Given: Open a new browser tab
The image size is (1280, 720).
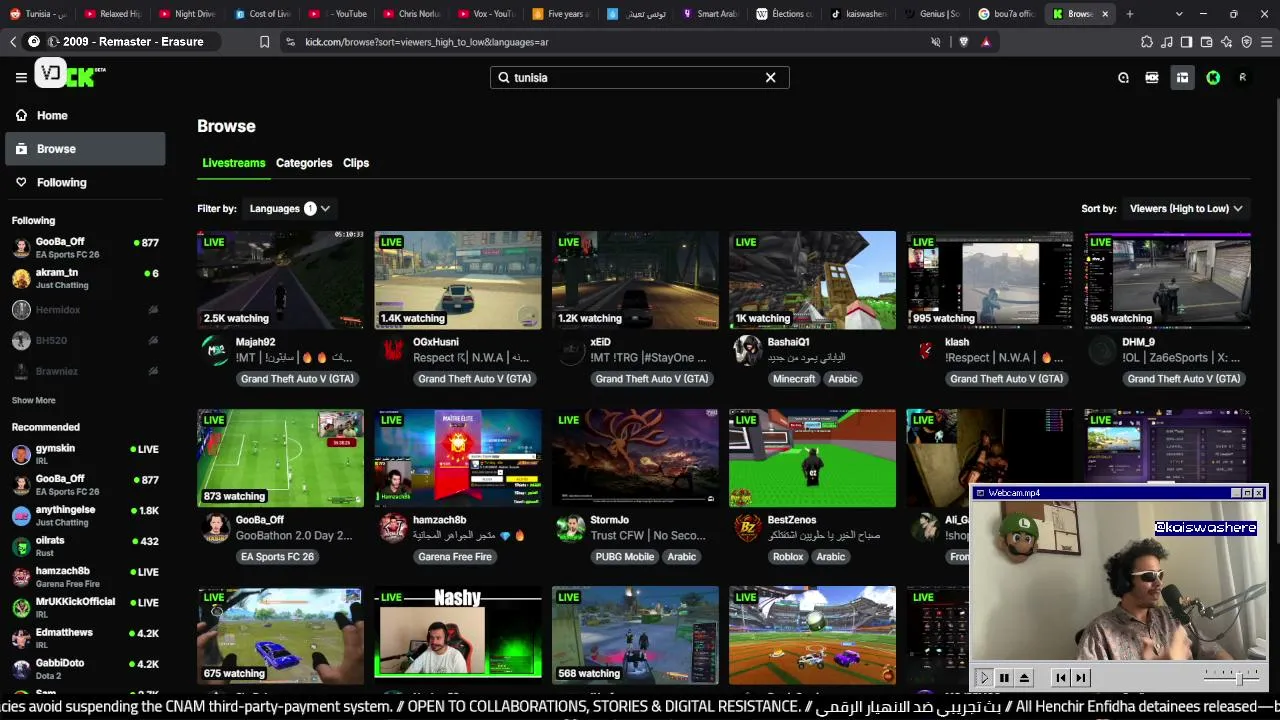Looking at the screenshot, I should (x=1129, y=14).
